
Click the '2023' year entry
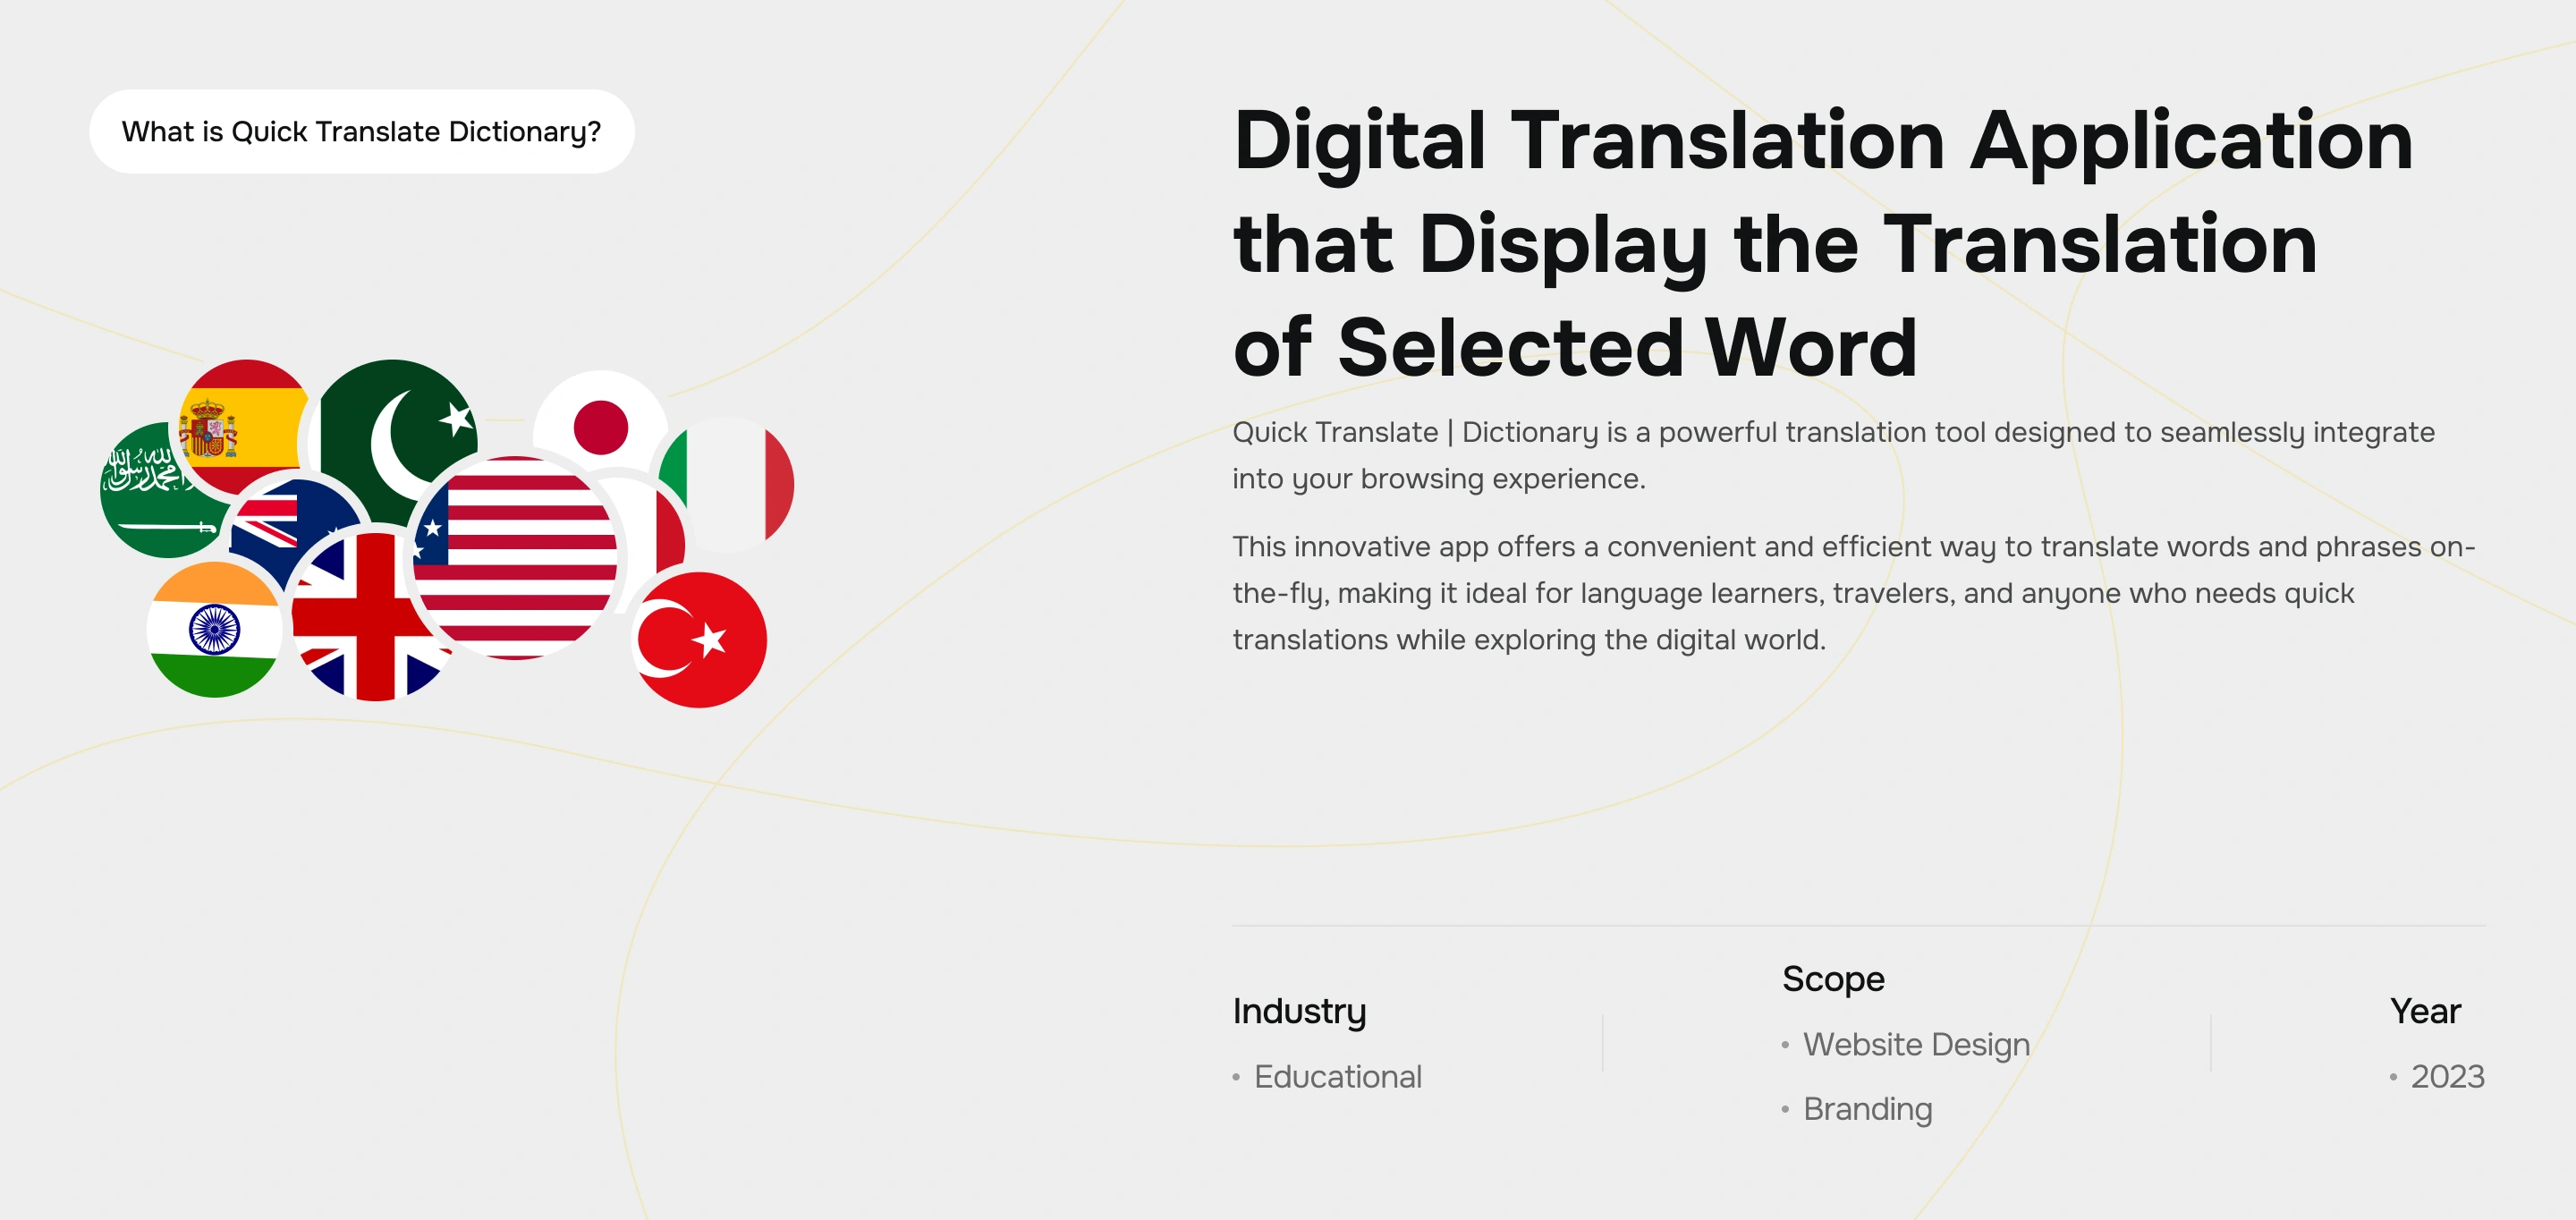pos(2446,1077)
